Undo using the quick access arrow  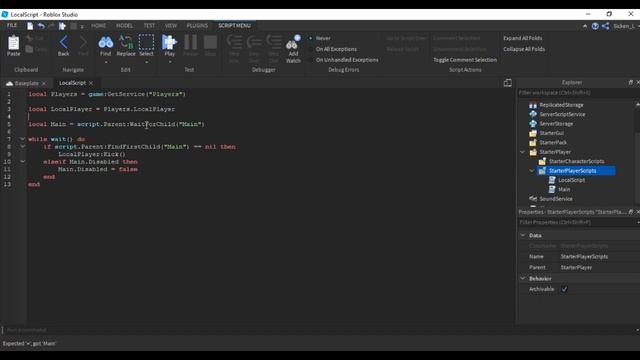point(41,26)
